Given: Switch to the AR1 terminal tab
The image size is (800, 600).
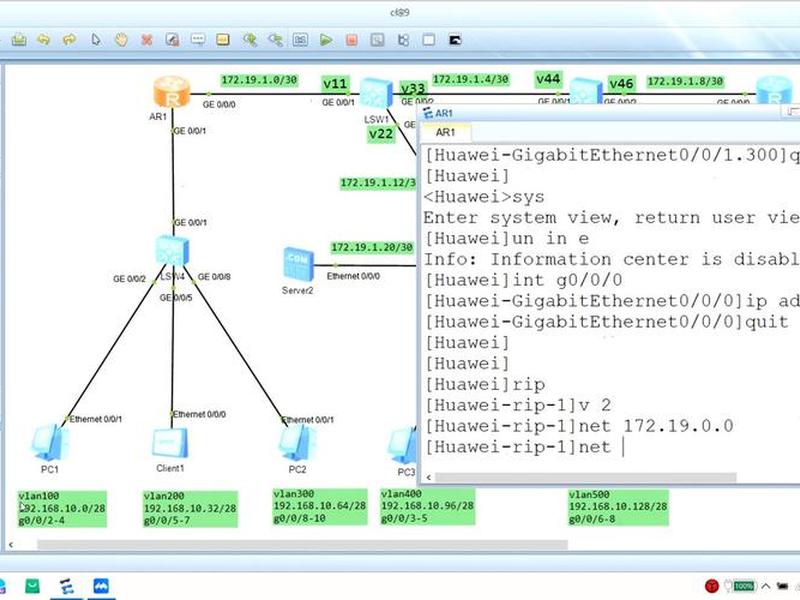Looking at the screenshot, I should point(445,133).
